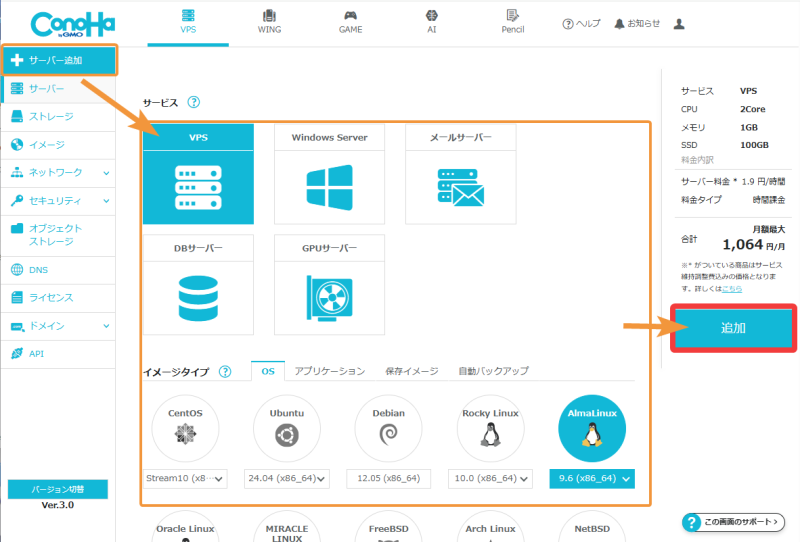Screen dimensions: 800x542
Task: Open the AI navigation tab
Action: pos(432,22)
